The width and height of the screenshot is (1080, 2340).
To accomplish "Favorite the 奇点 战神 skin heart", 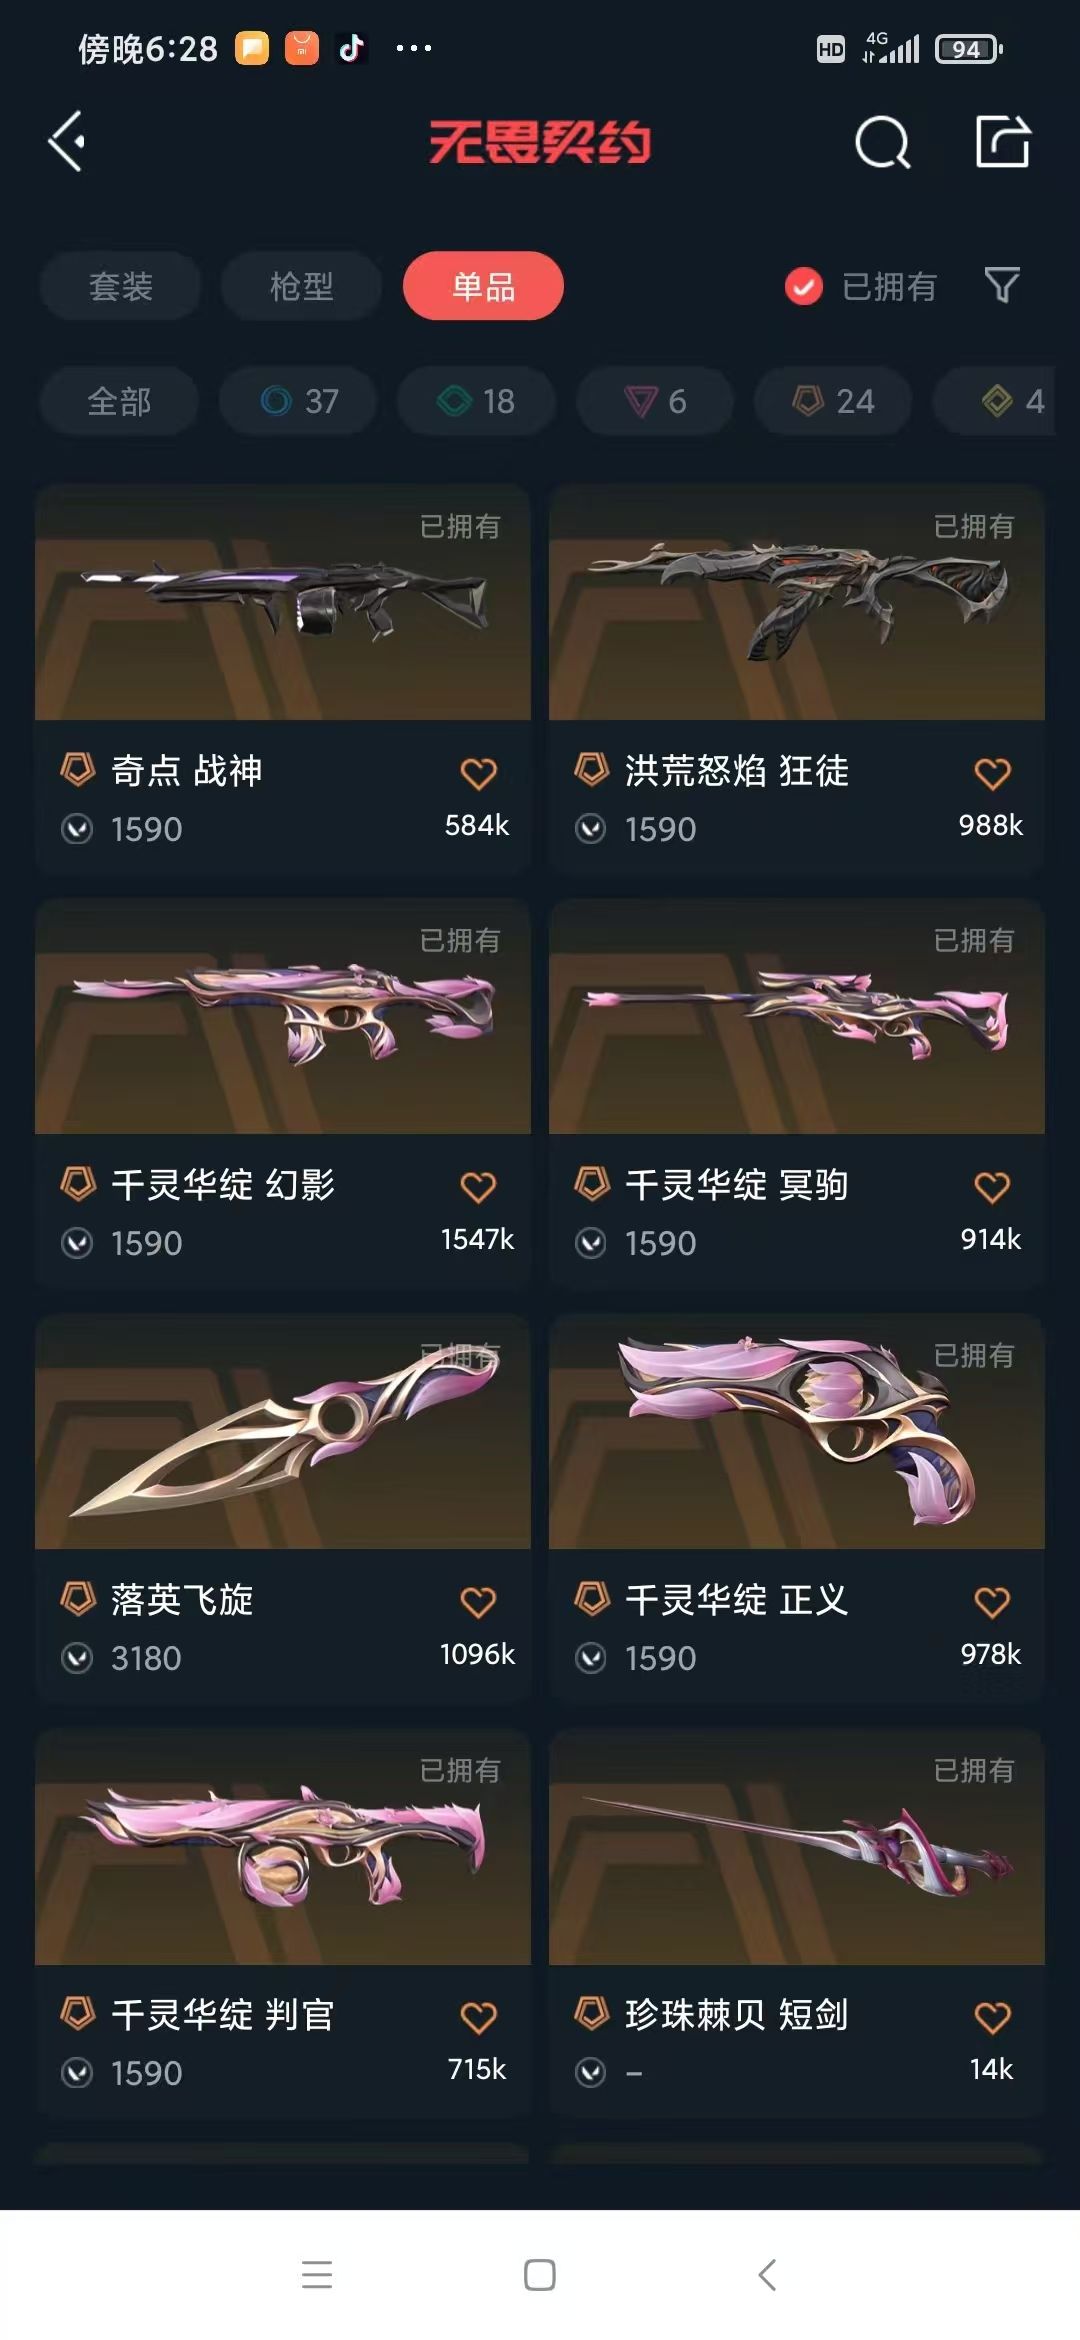I will pyautogui.click(x=478, y=773).
